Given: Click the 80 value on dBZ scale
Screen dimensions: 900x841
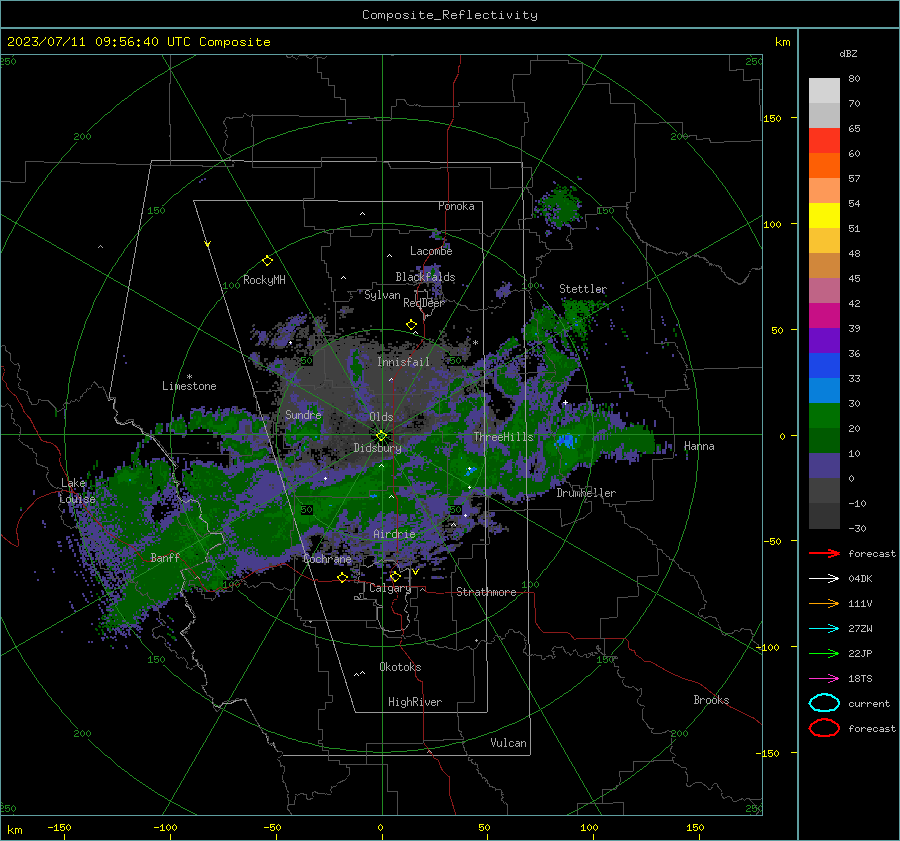Looking at the screenshot, I should pyautogui.click(x=854, y=78).
